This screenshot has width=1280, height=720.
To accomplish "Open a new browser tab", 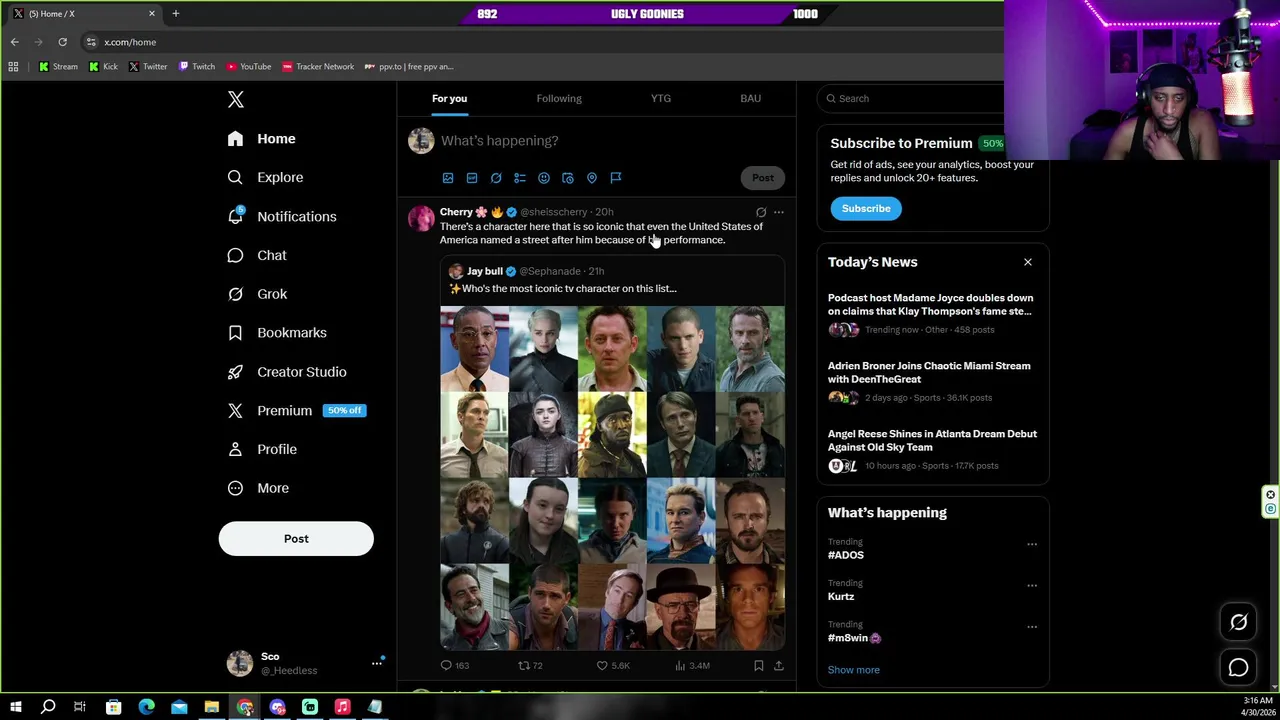I will coord(175,13).
